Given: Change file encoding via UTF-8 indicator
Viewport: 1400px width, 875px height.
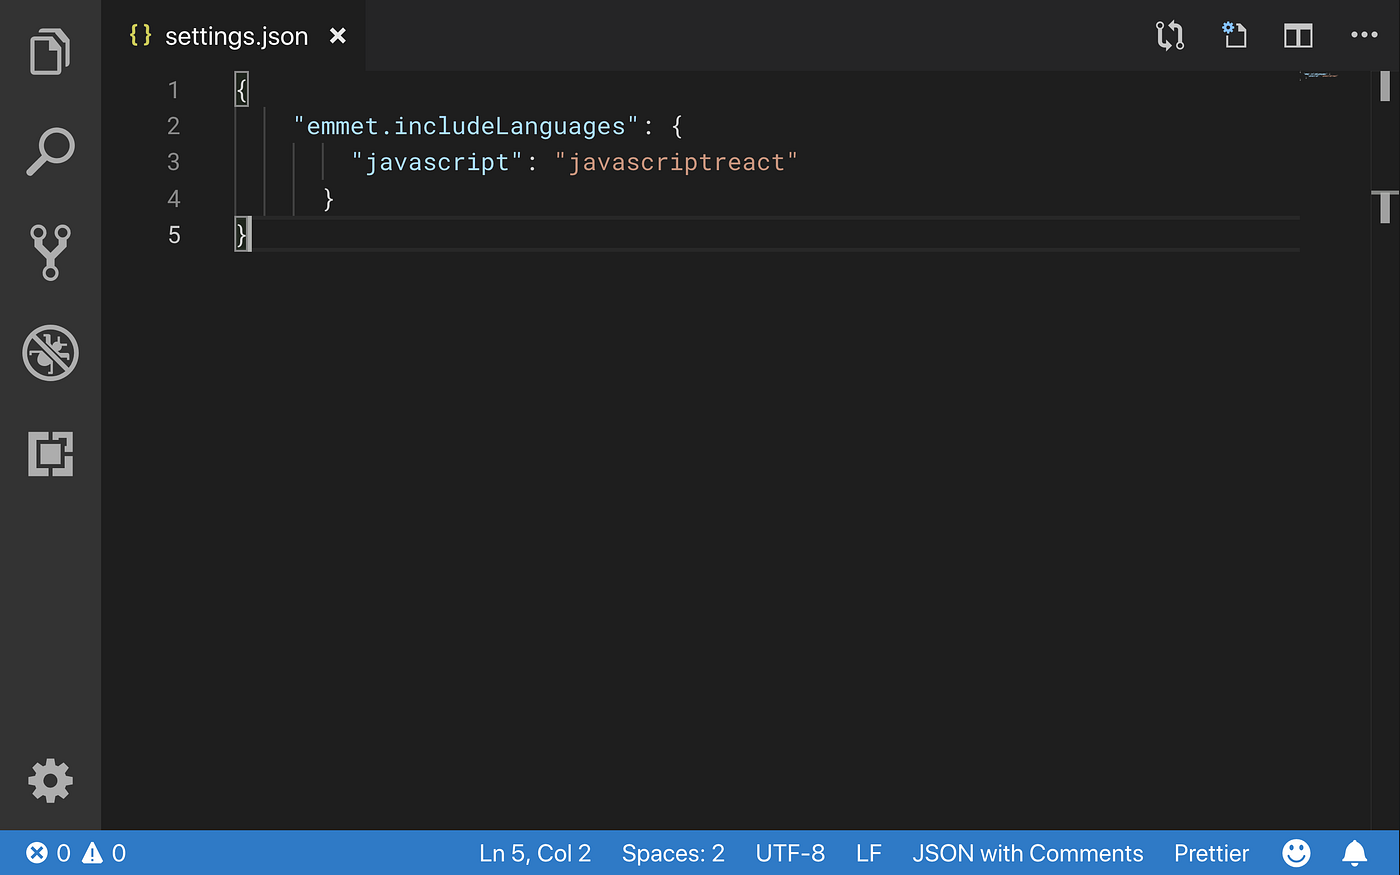Looking at the screenshot, I should [x=790, y=852].
